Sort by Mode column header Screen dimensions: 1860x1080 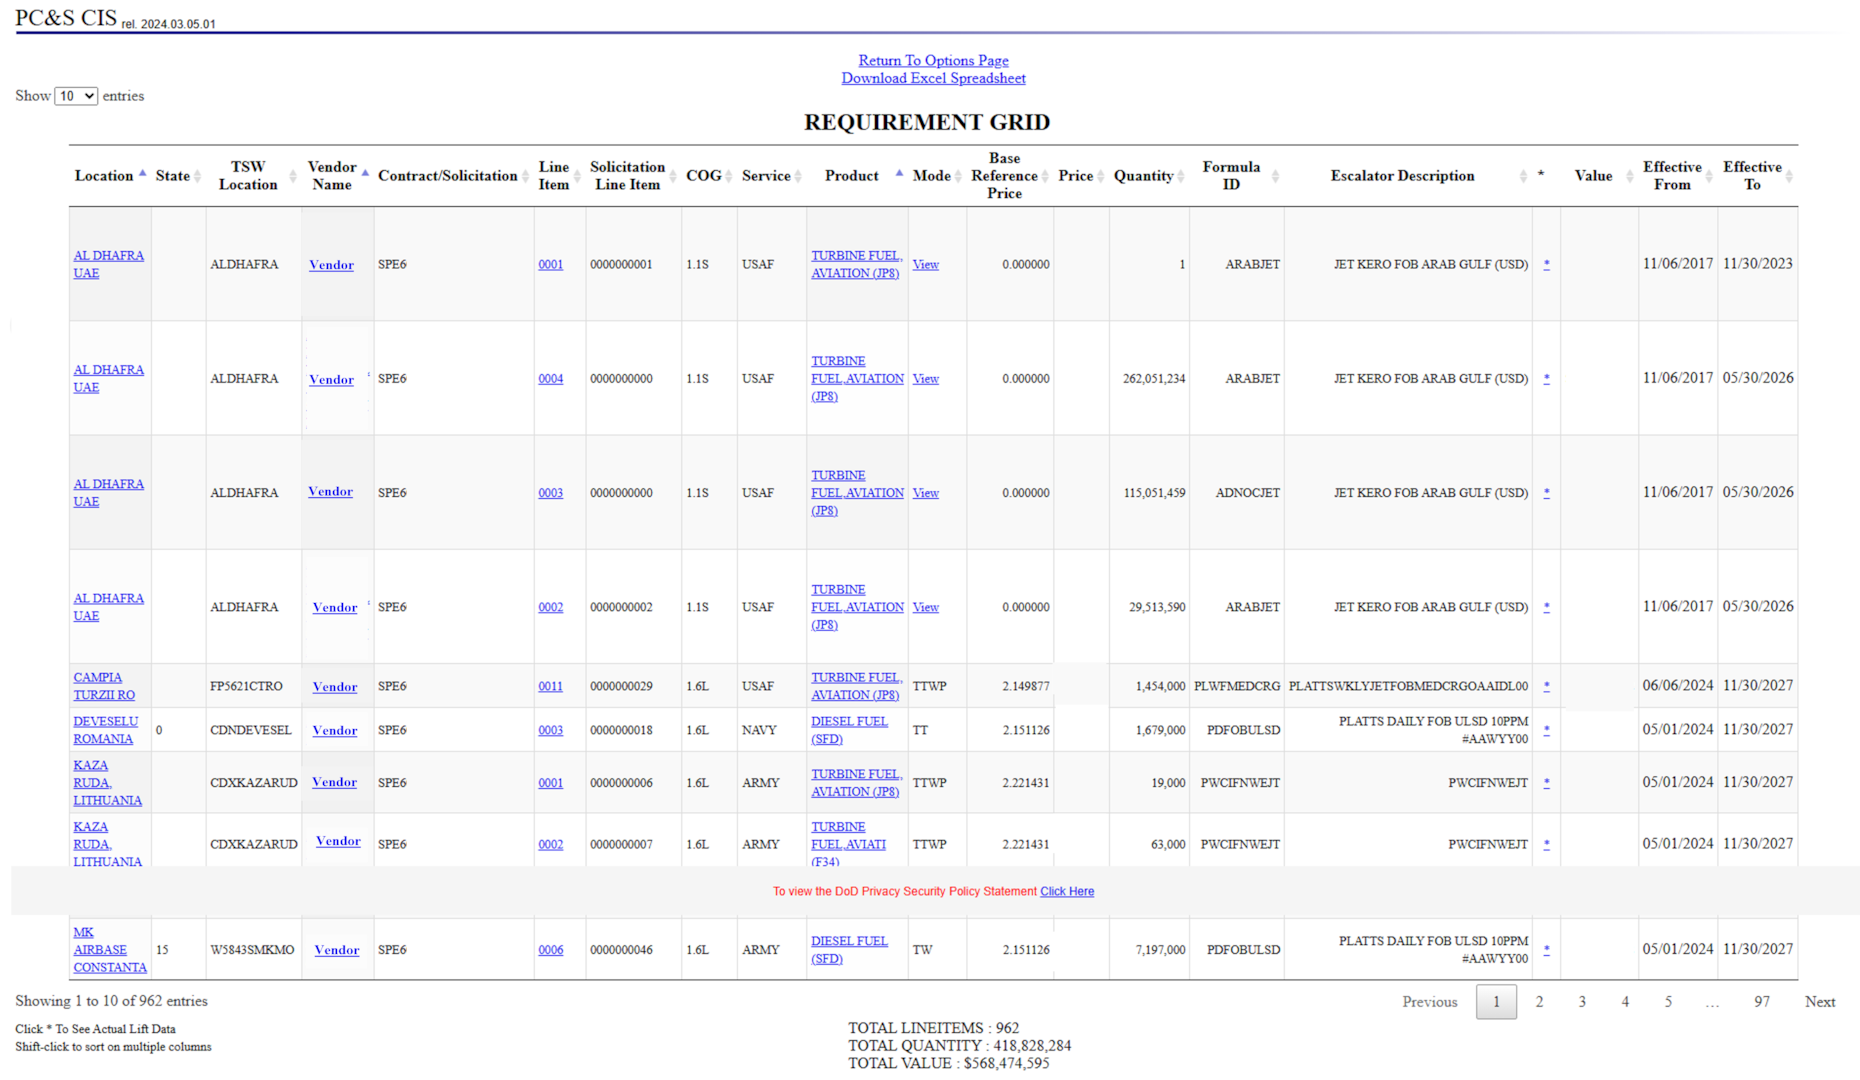pos(937,176)
